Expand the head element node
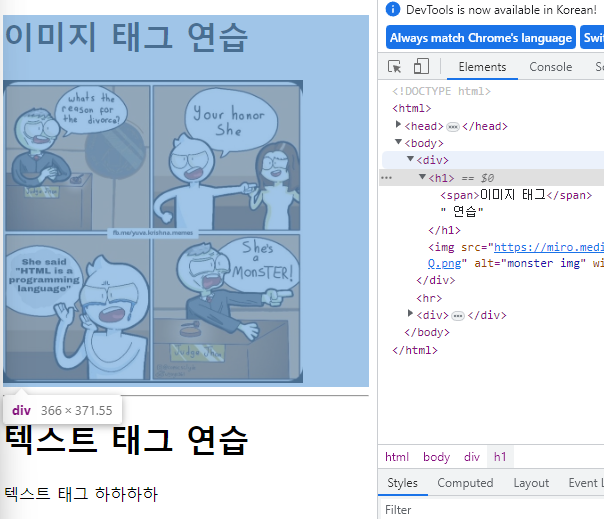 pyautogui.click(x=398, y=124)
